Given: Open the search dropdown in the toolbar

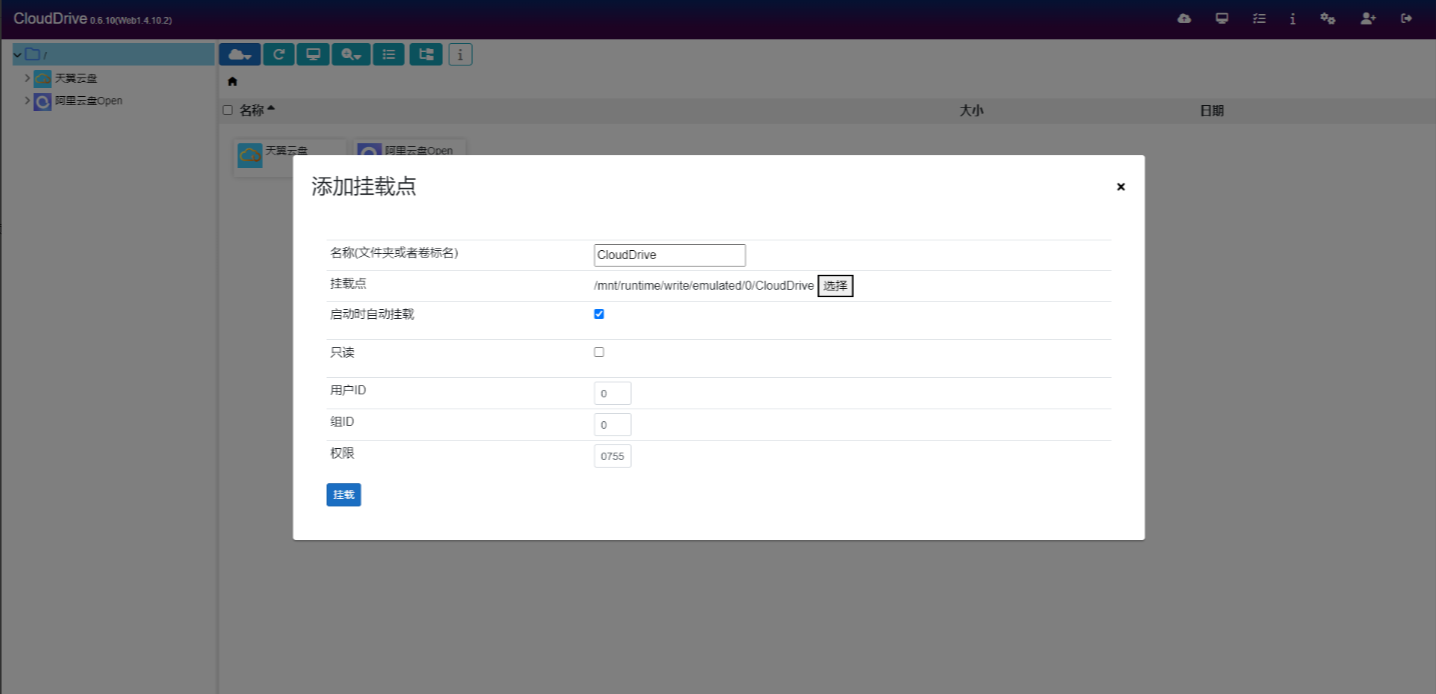Looking at the screenshot, I should [352, 55].
